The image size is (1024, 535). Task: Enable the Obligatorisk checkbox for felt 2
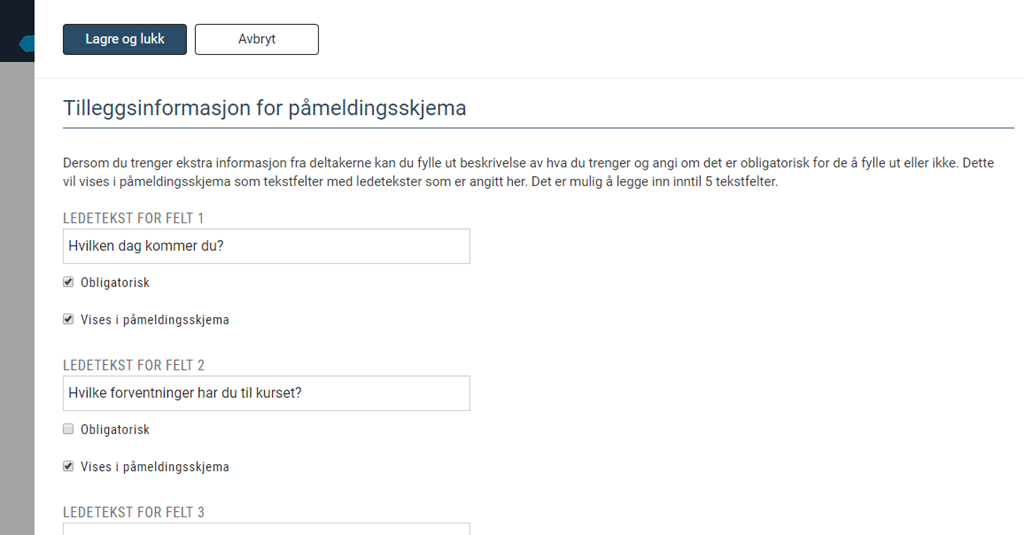(x=68, y=429)
